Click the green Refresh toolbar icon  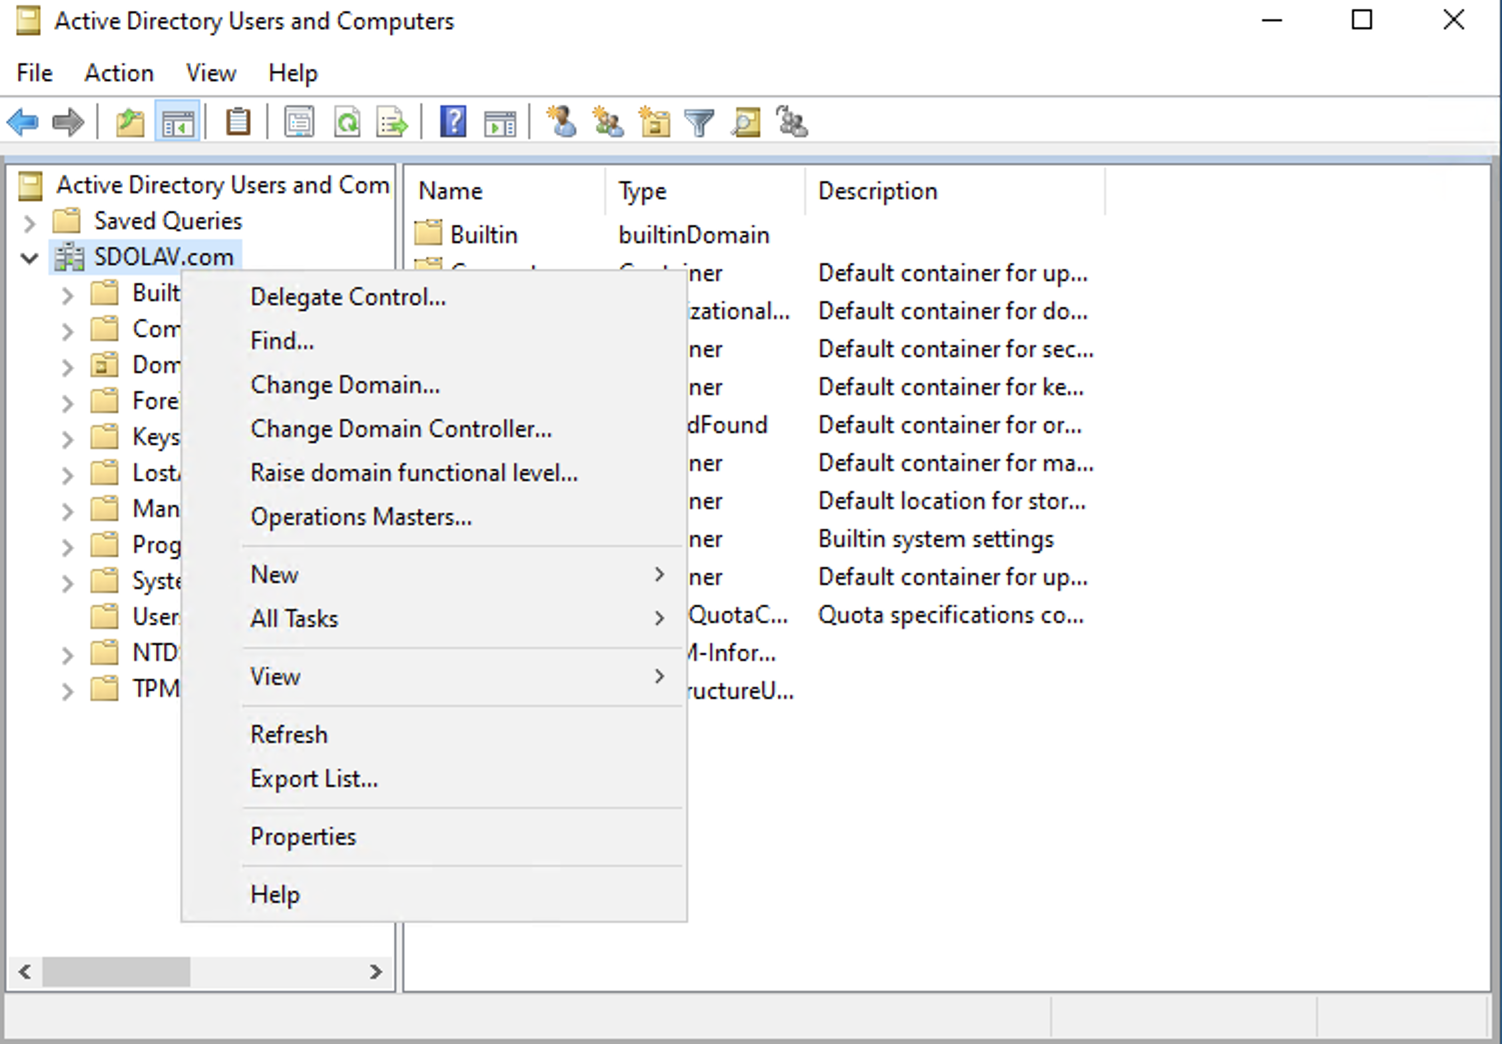click(x=346, y=123)
